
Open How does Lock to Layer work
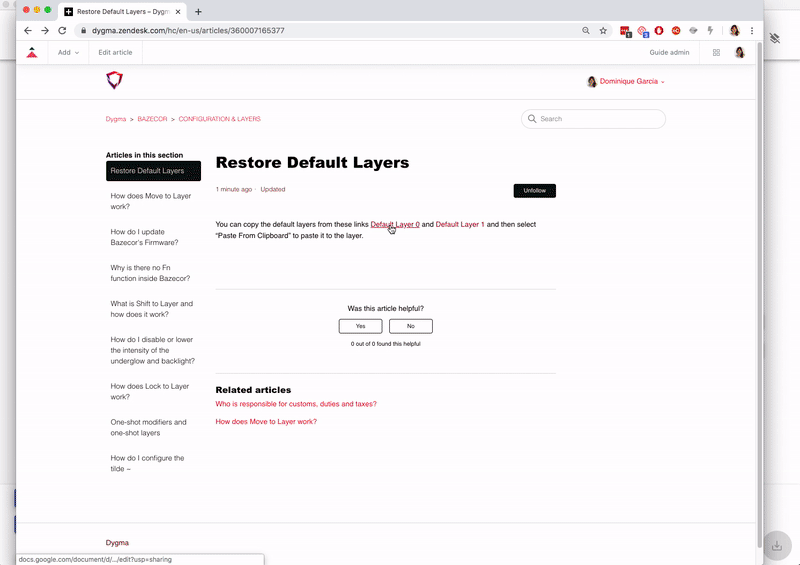click(x=149, y=391)
